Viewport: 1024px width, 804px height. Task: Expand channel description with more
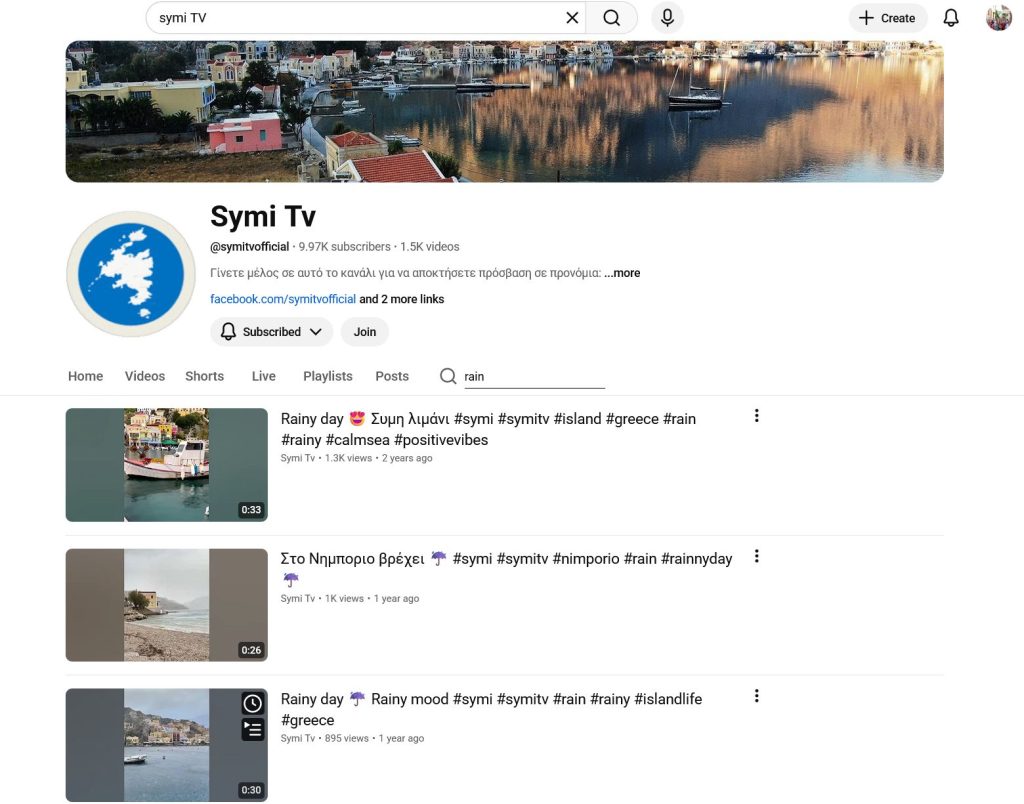point(622,273)
